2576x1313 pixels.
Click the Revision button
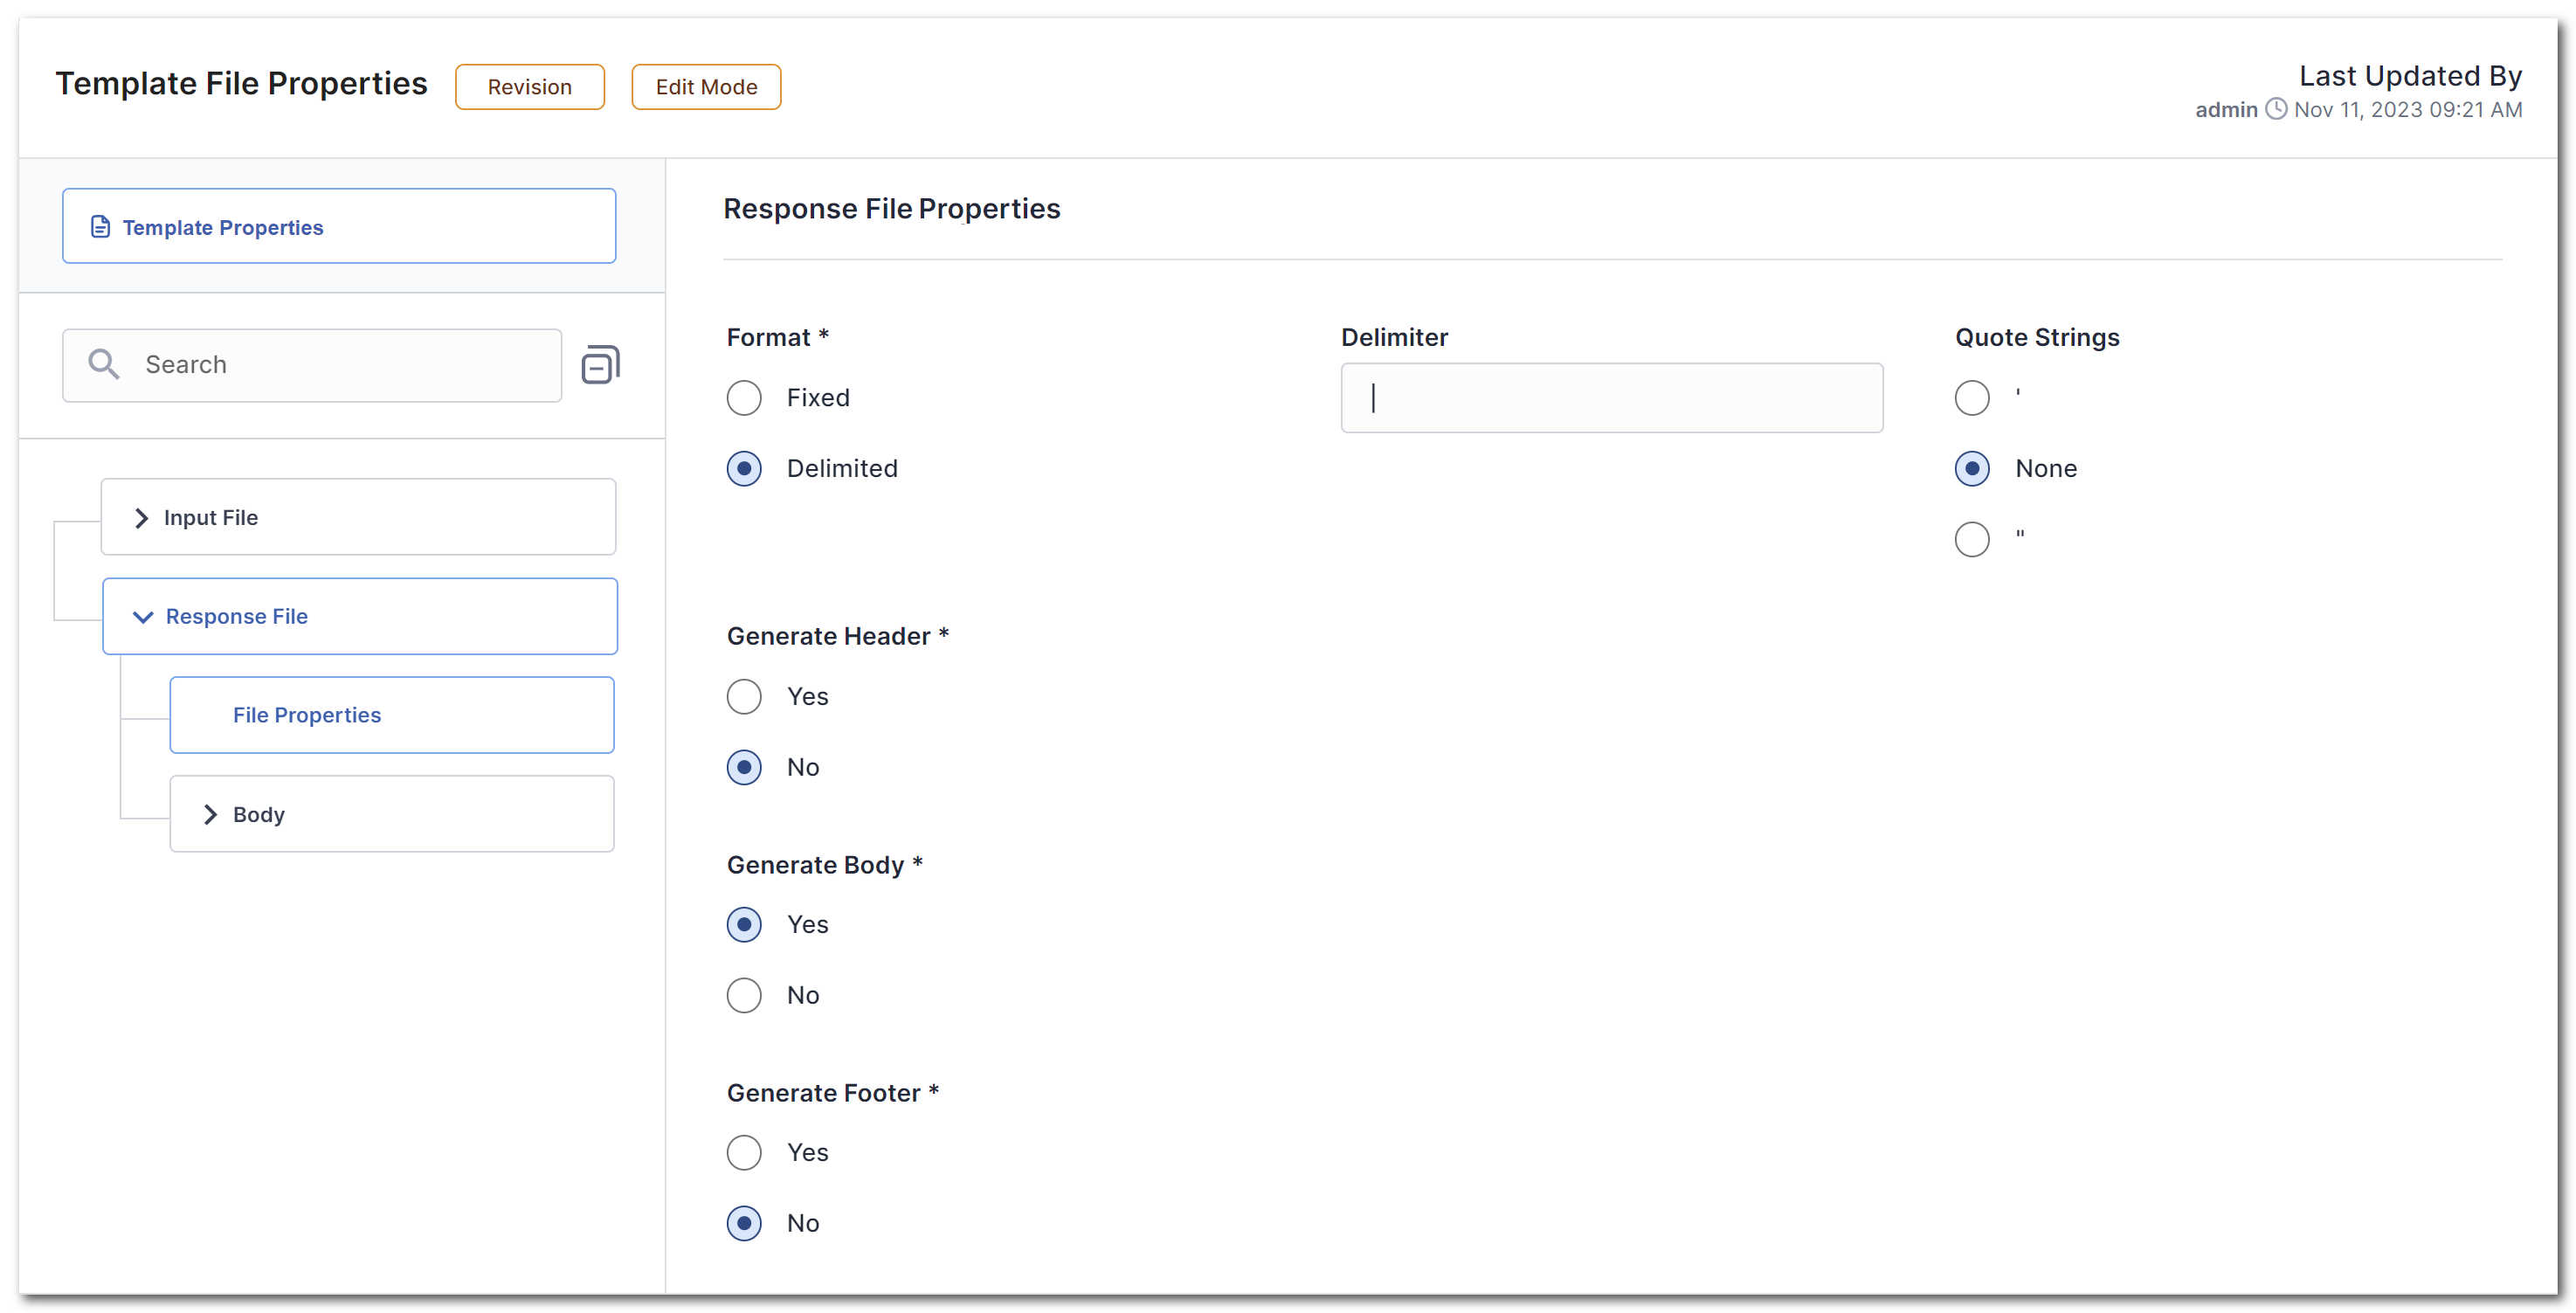529,87
